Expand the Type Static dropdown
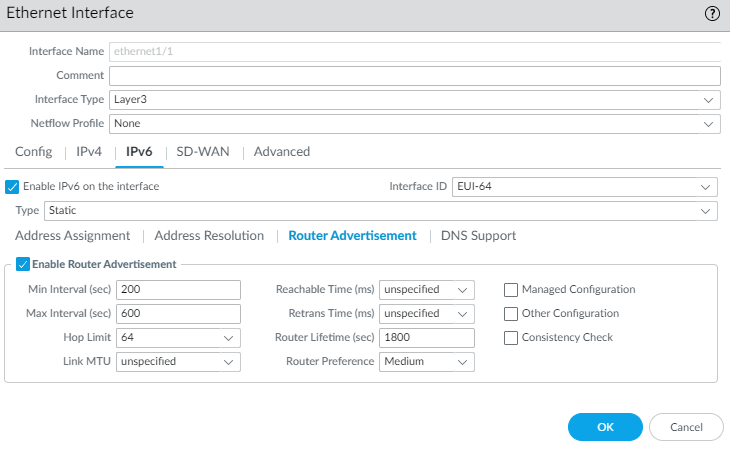Screen dimensions: 730x454 coord(380,211)
